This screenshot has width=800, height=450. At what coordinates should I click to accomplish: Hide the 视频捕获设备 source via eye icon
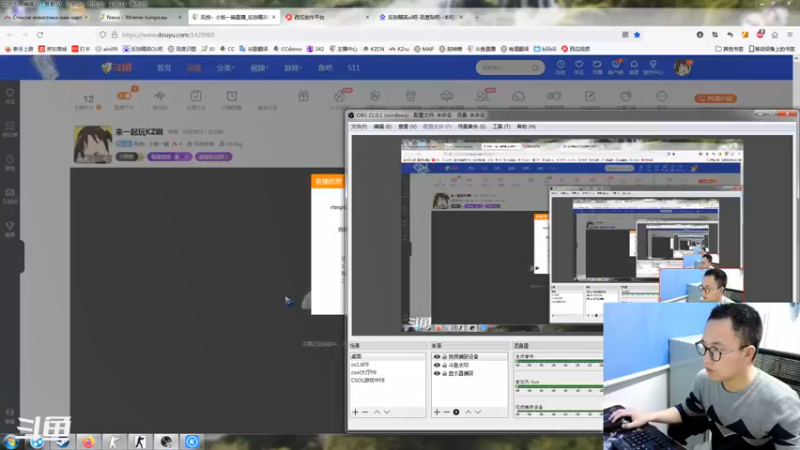(x=437, y=357)
